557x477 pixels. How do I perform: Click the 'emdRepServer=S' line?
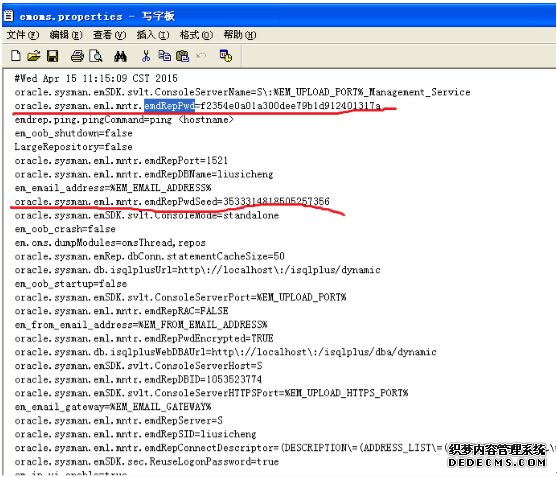pos(118,420)
